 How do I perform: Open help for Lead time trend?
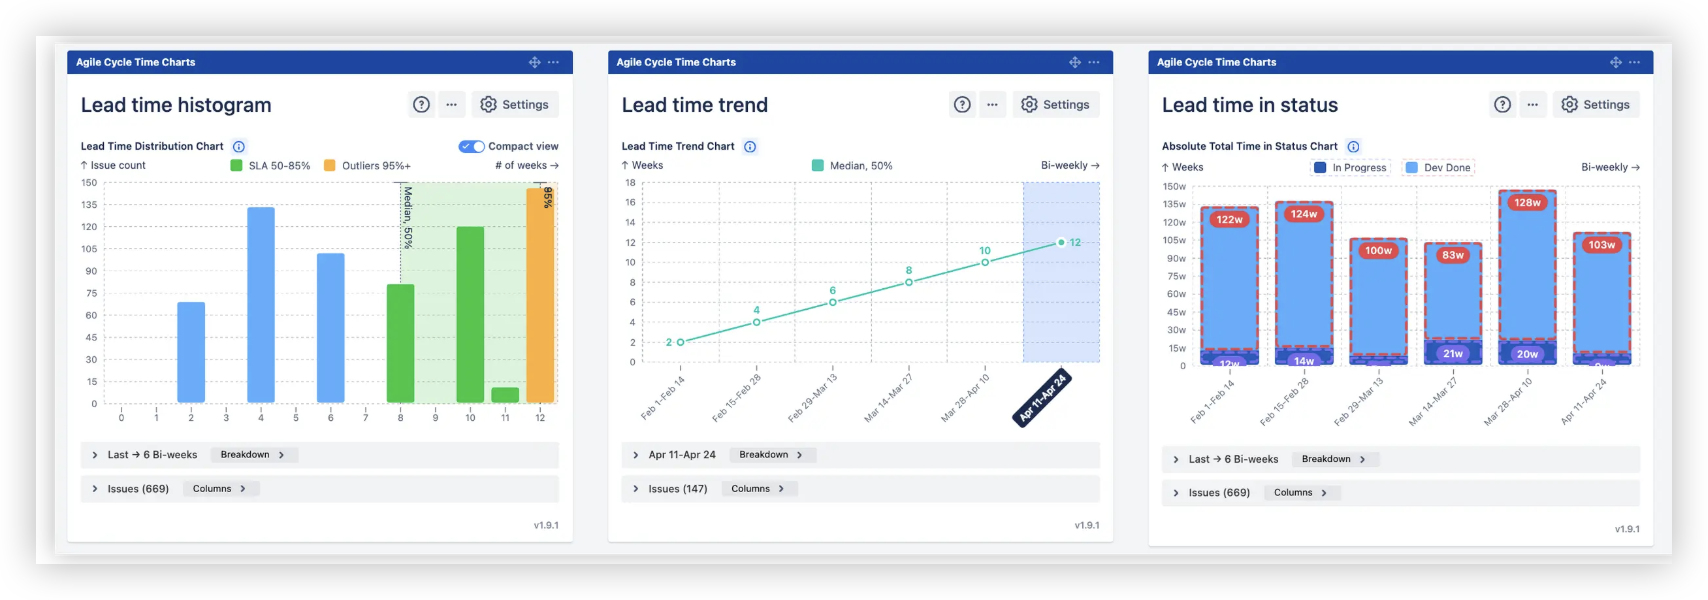[962, 104]
